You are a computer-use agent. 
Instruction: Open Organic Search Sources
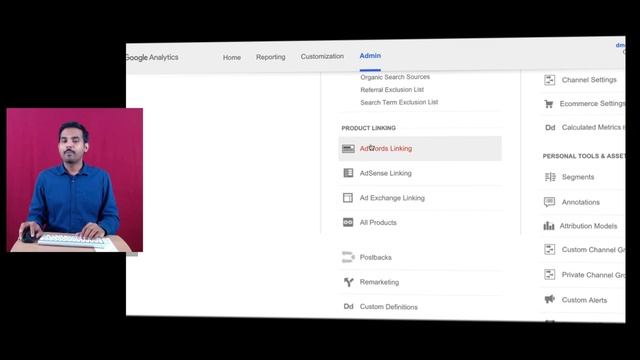(x=395, y=77)
